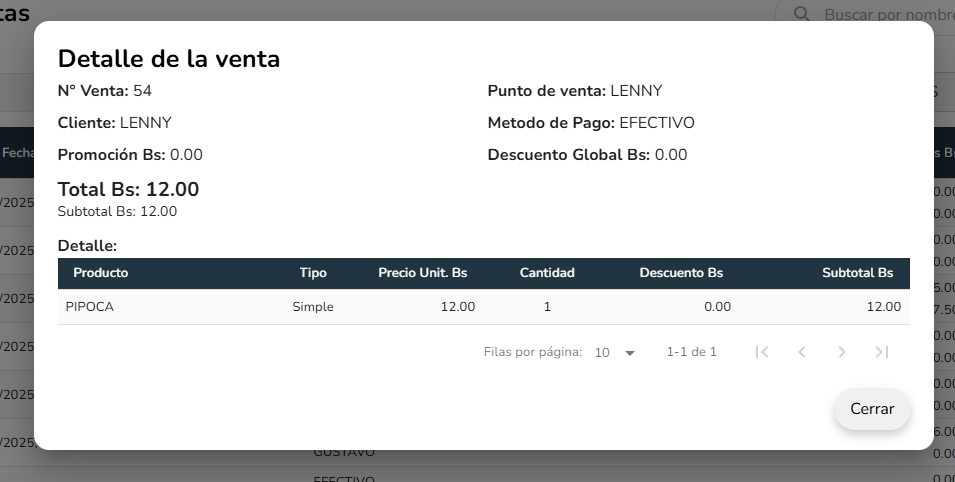Click the search magnifier icon

[x=801, y=14]
